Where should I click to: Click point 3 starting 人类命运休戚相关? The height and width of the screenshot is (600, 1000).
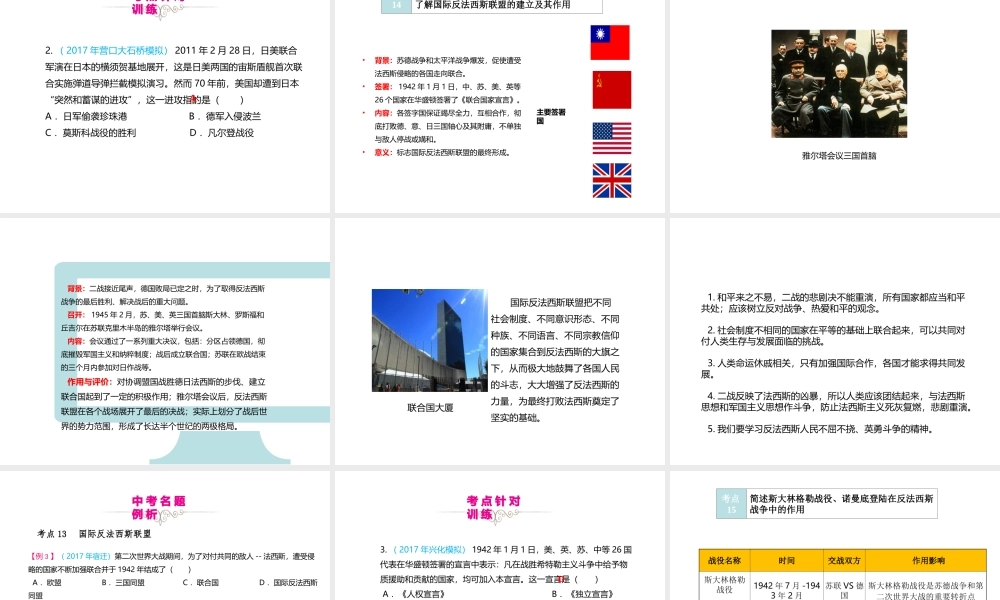coord(833,369)
